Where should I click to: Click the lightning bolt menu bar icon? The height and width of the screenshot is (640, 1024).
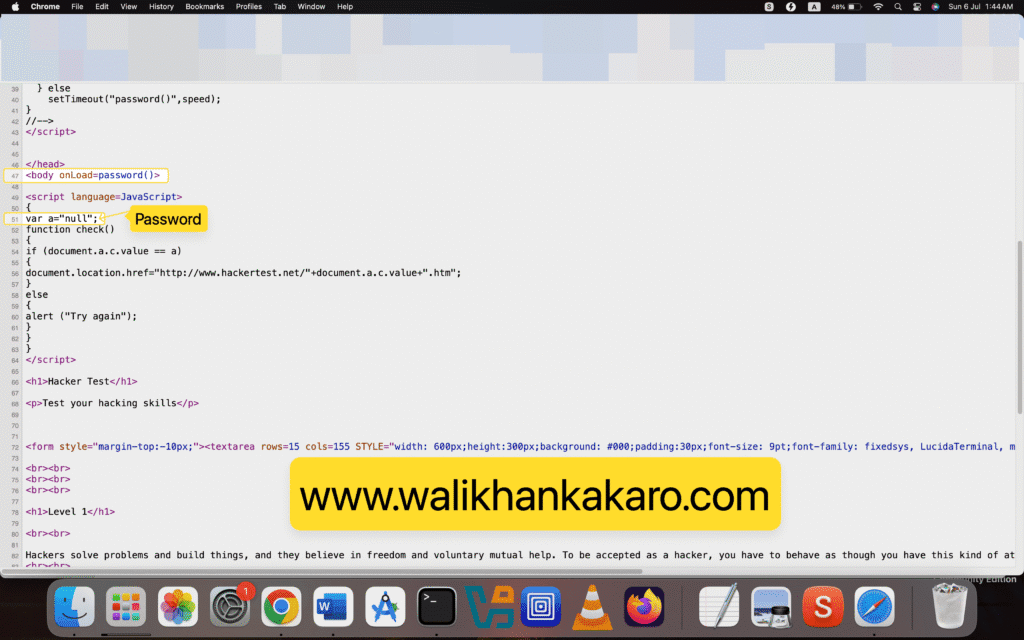point(791,7)
